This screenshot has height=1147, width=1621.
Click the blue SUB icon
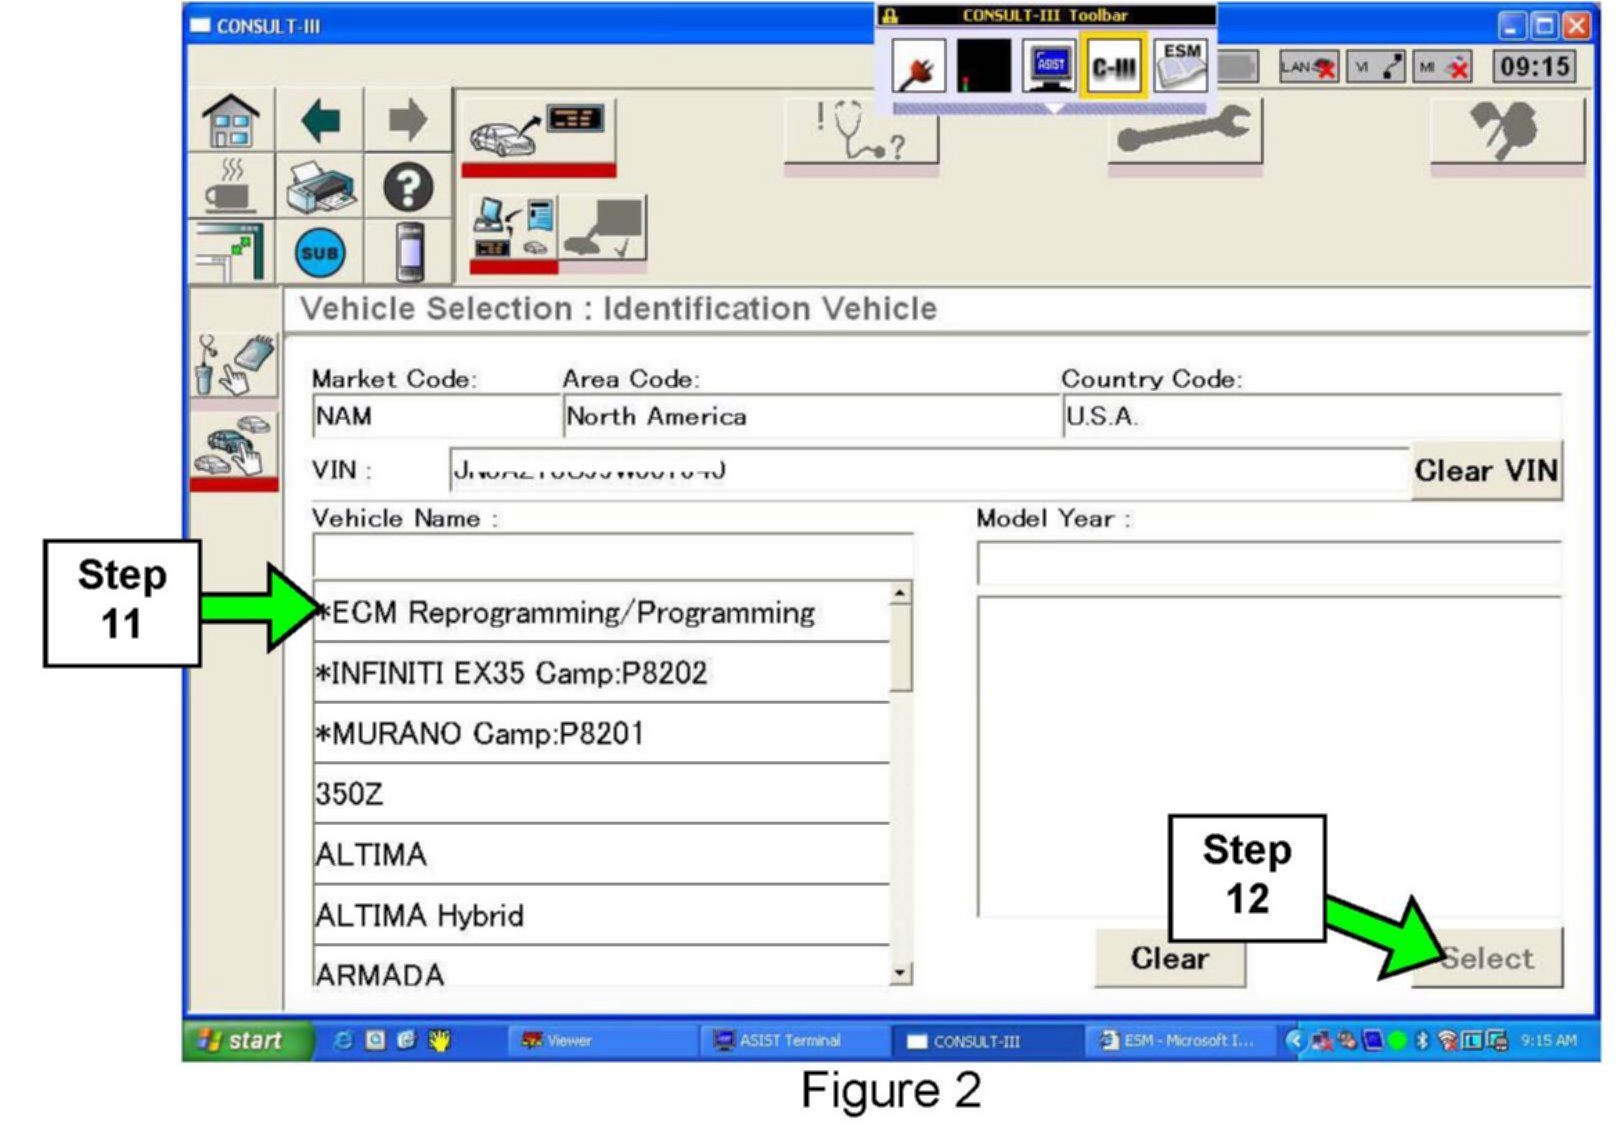click(x=320, y=253)
